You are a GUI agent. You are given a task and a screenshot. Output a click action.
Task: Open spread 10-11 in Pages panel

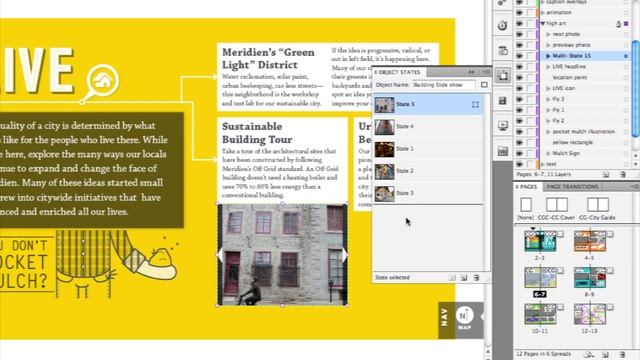(x=540, y=314)
